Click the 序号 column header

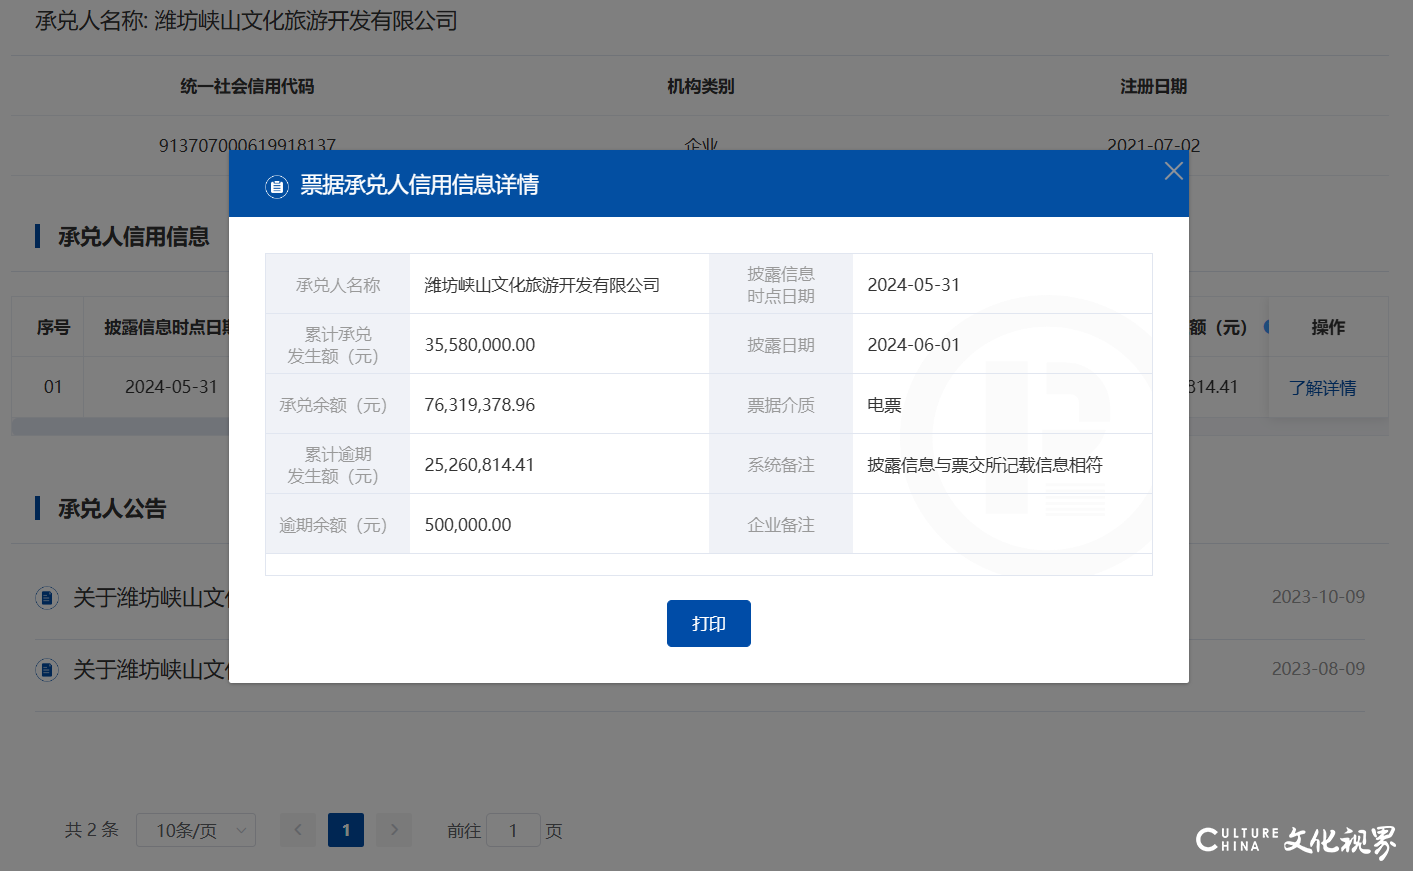(53, 327)
